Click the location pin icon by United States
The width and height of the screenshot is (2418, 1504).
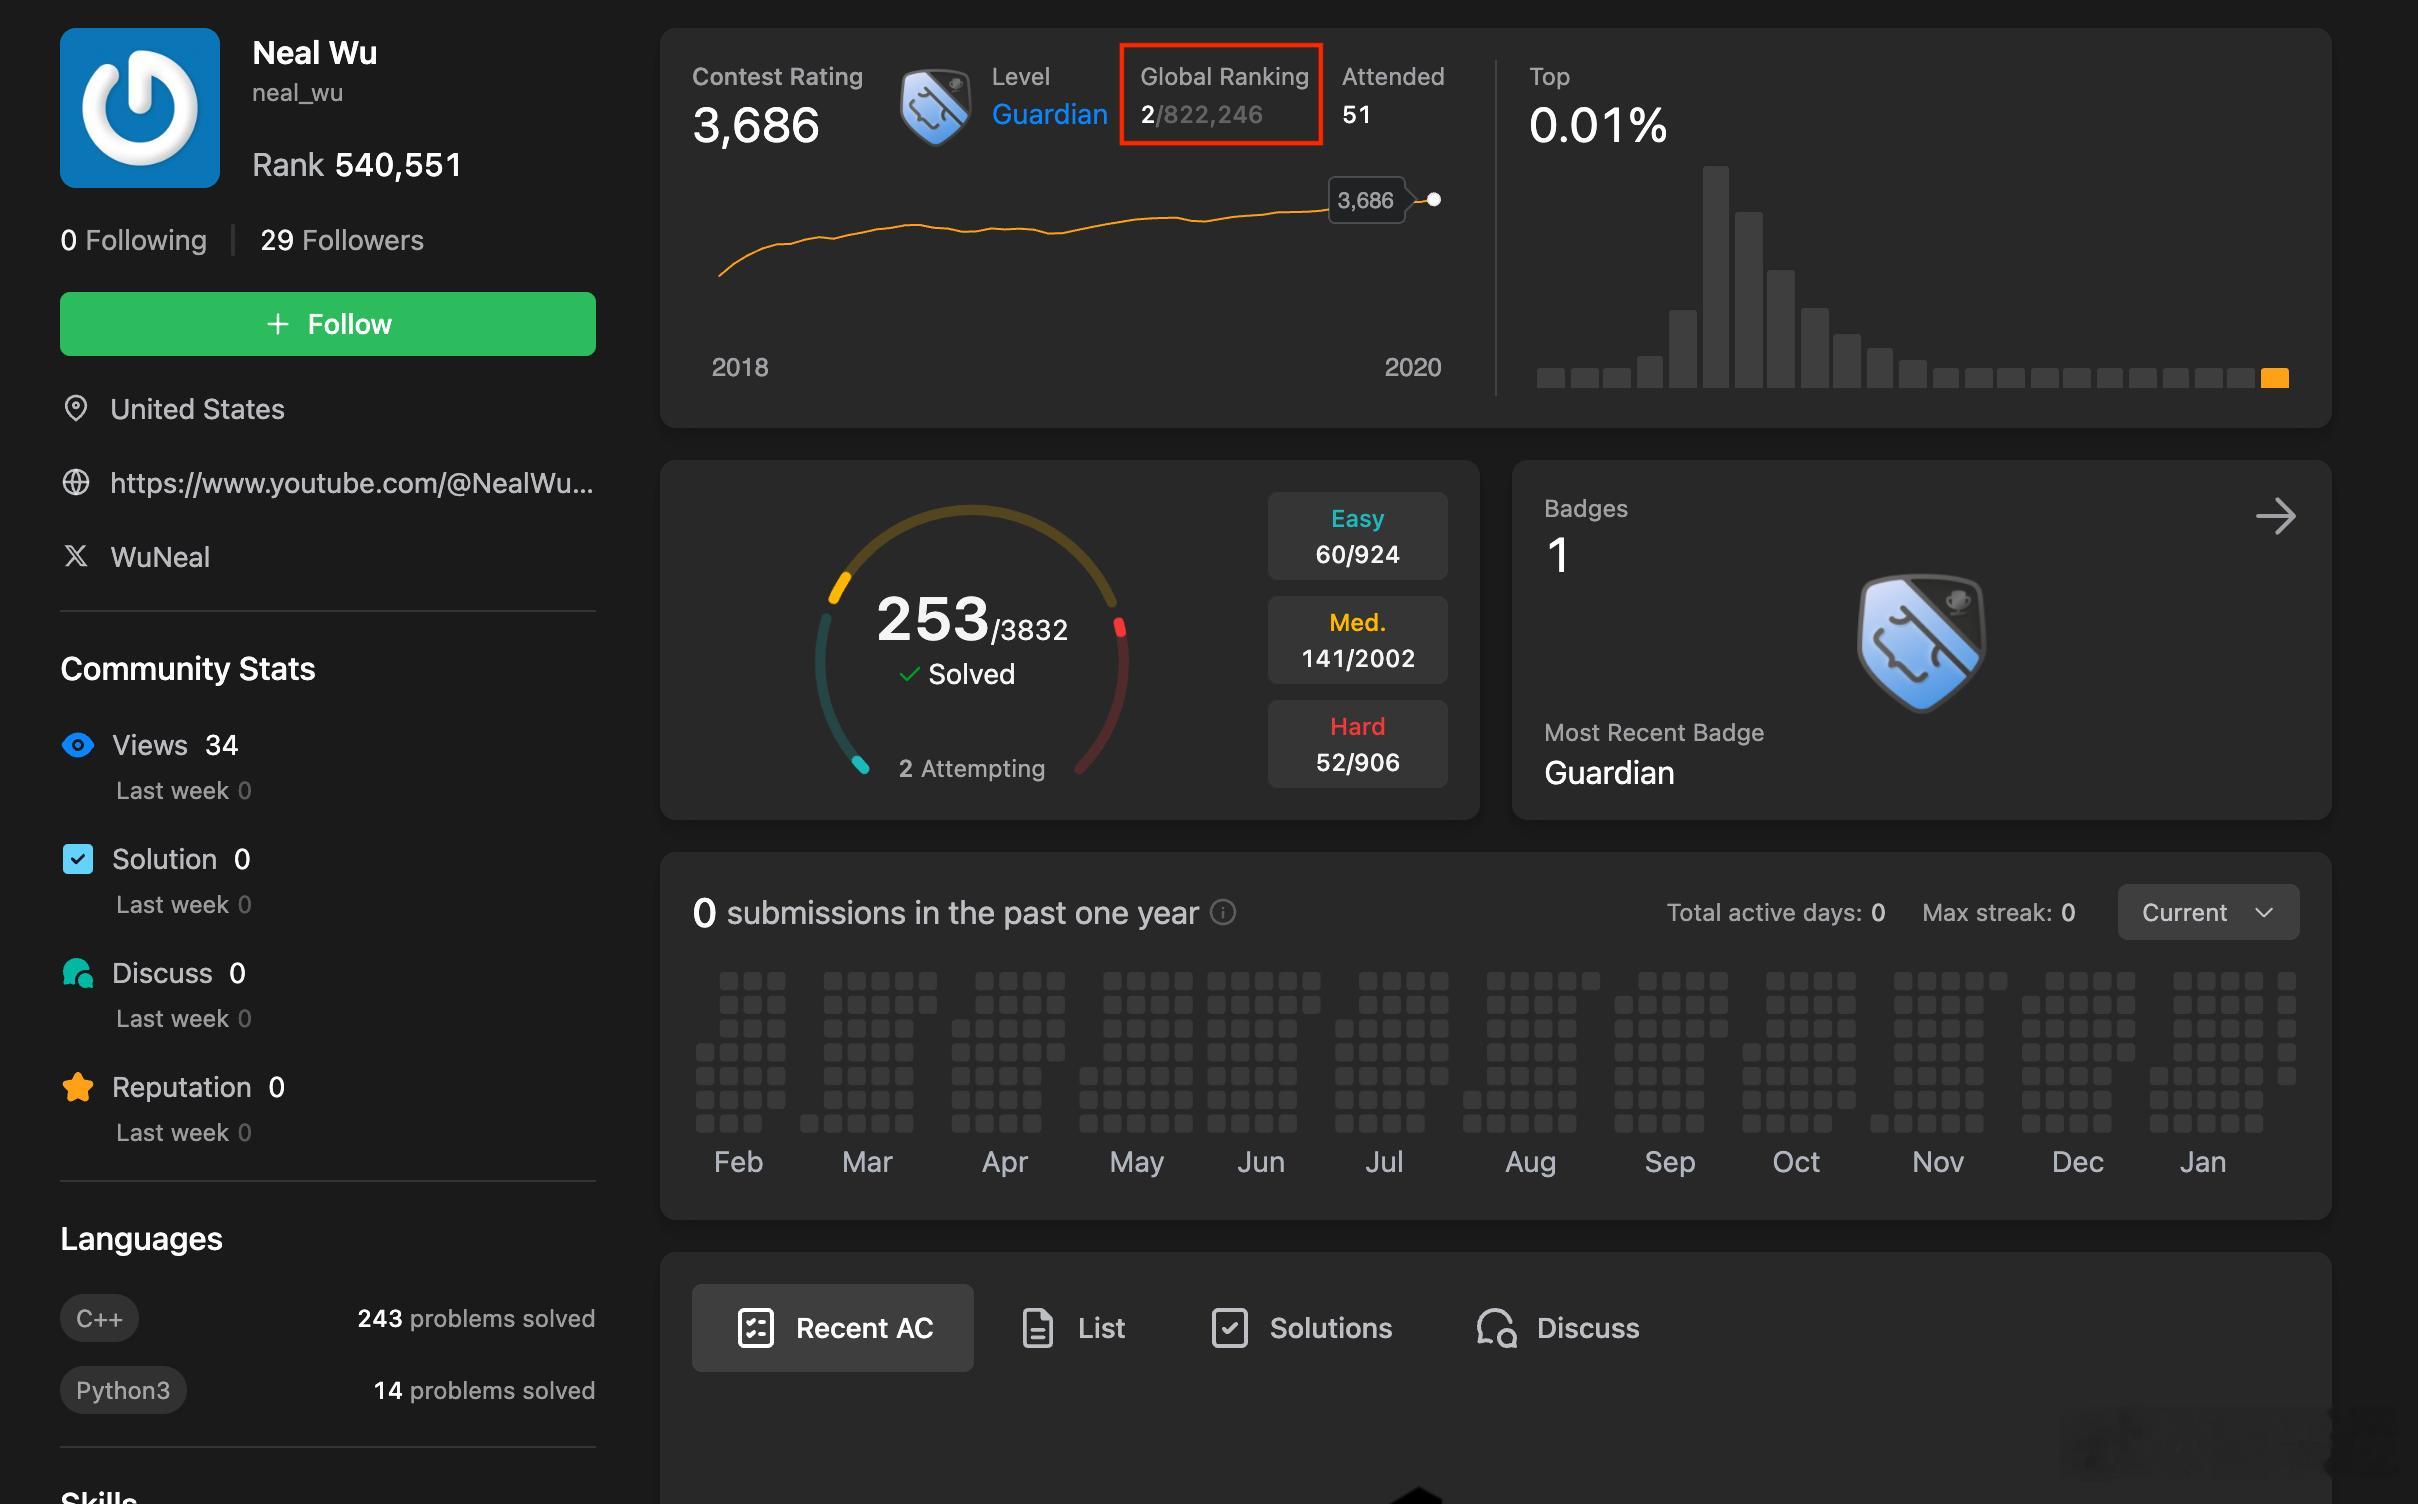(76, 408)
